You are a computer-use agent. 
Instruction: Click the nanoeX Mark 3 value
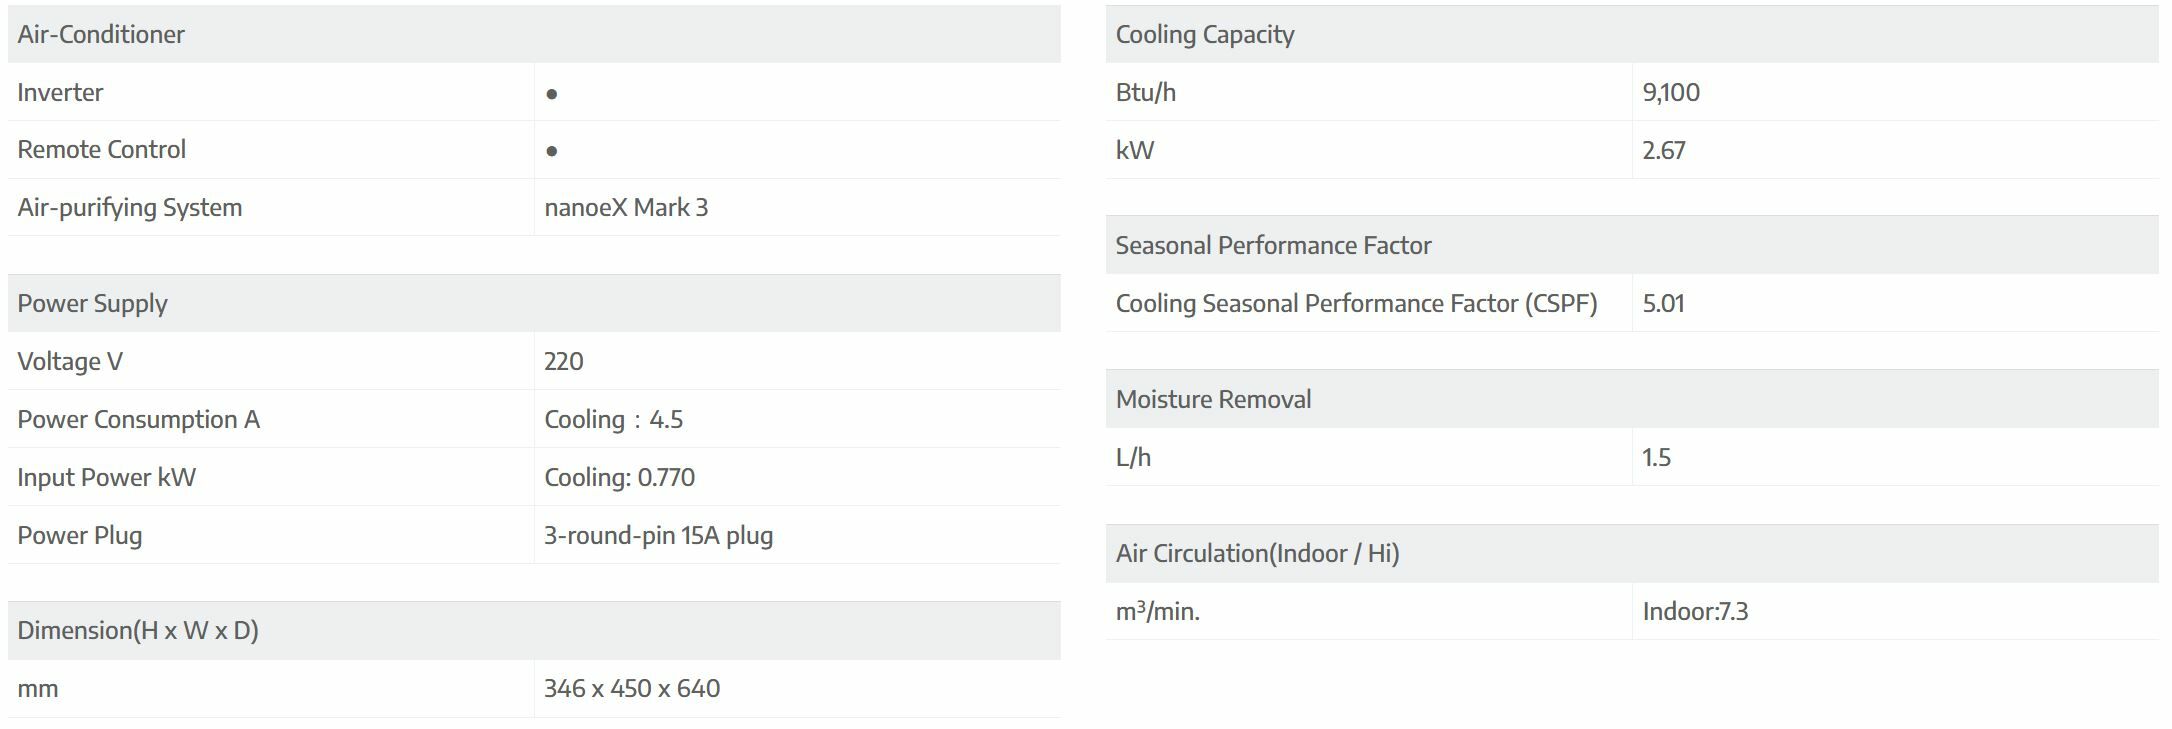tap(626, 208)
